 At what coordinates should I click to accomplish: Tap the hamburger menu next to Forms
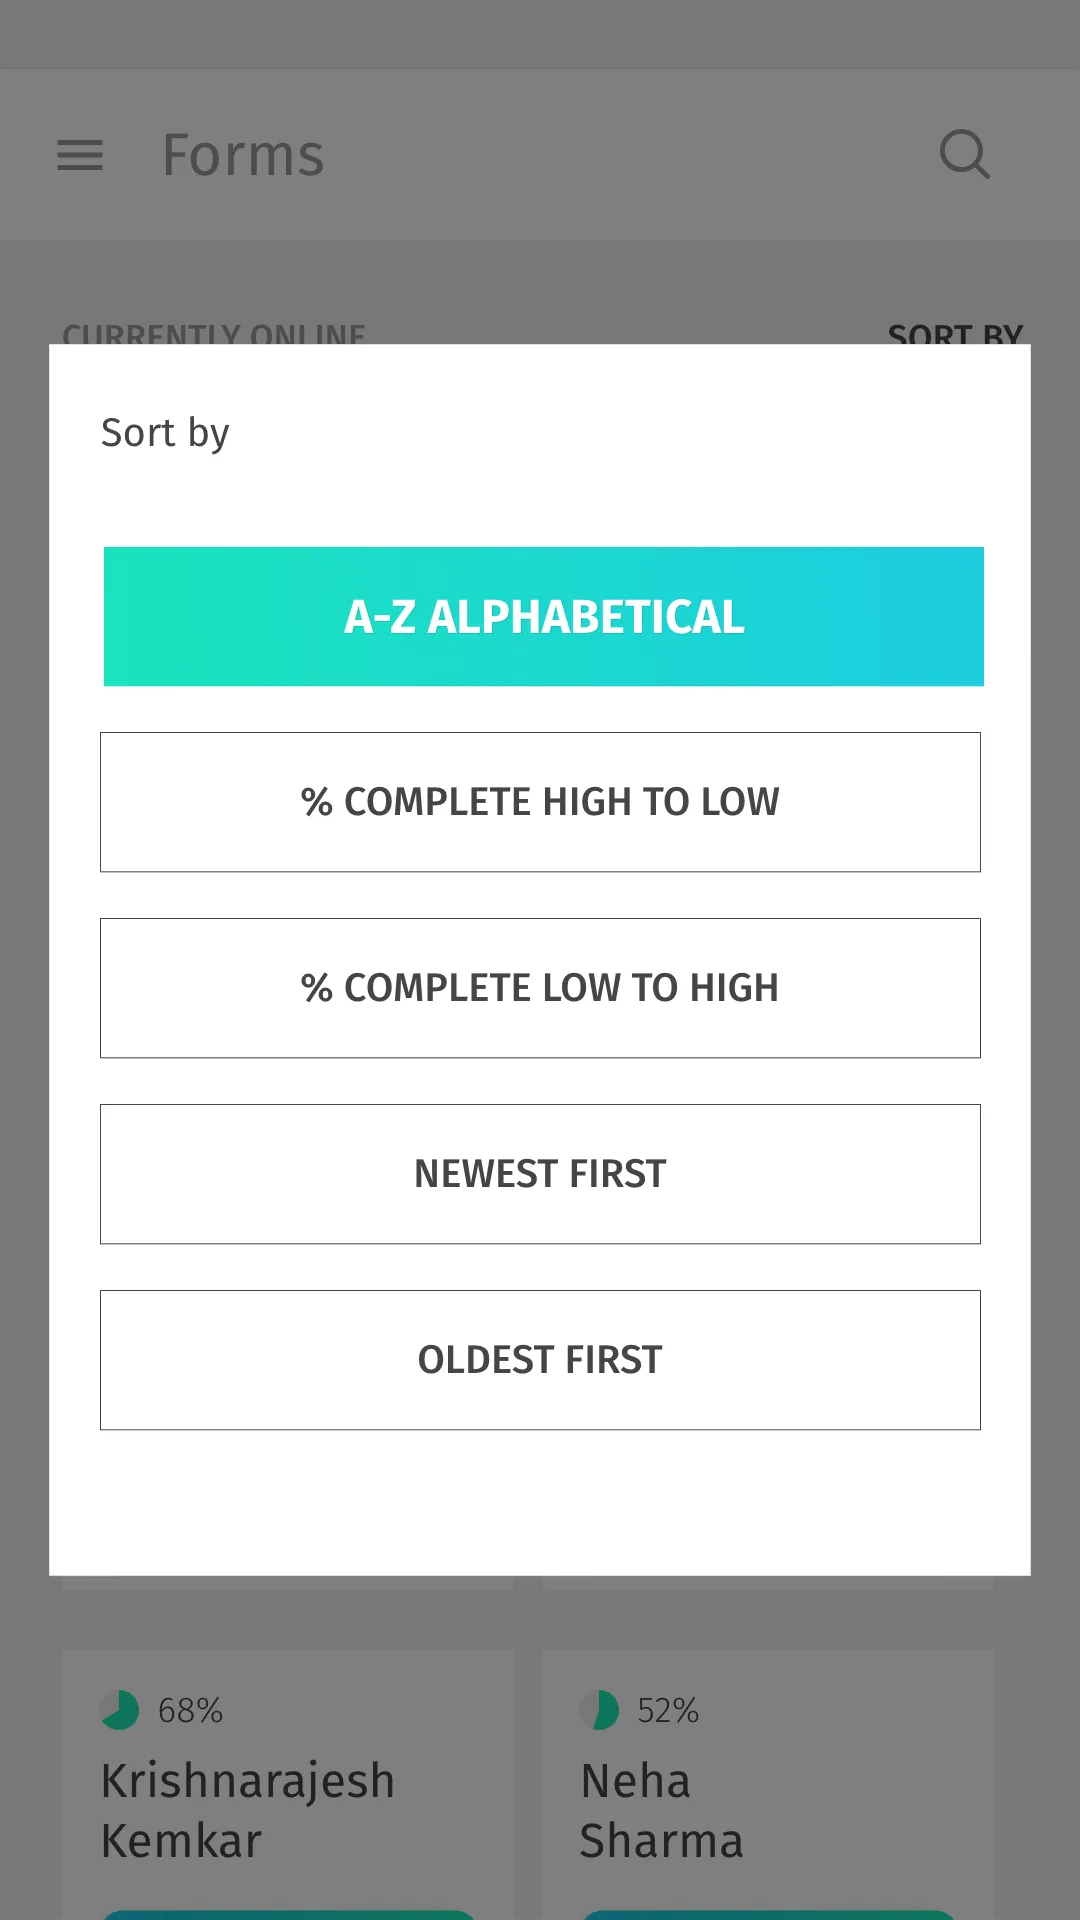(80, 155)
